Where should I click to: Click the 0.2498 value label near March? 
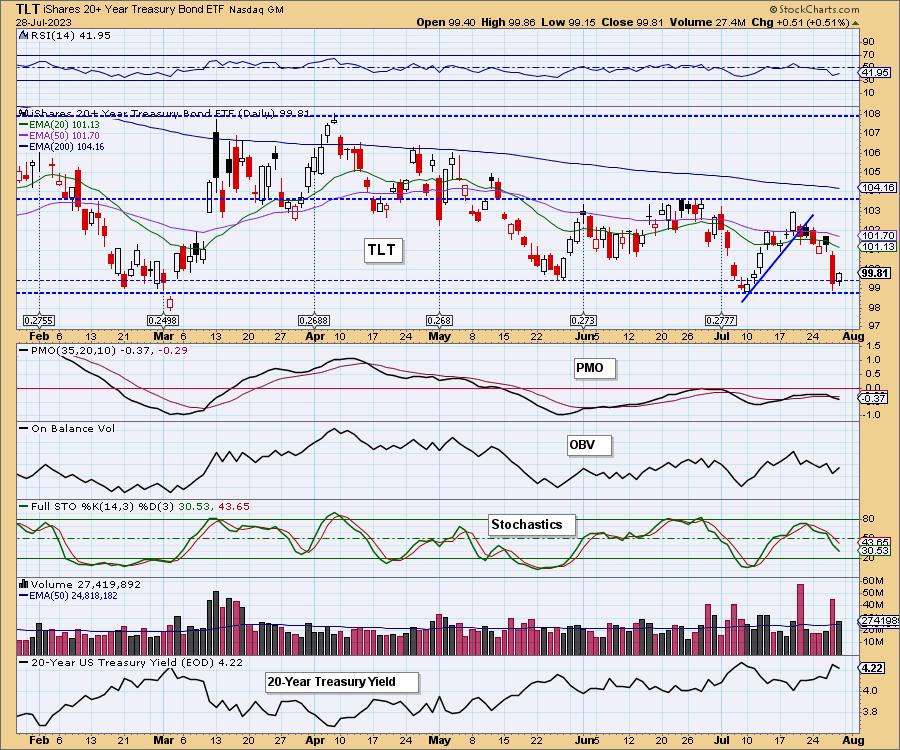click(x=163, y=321)
